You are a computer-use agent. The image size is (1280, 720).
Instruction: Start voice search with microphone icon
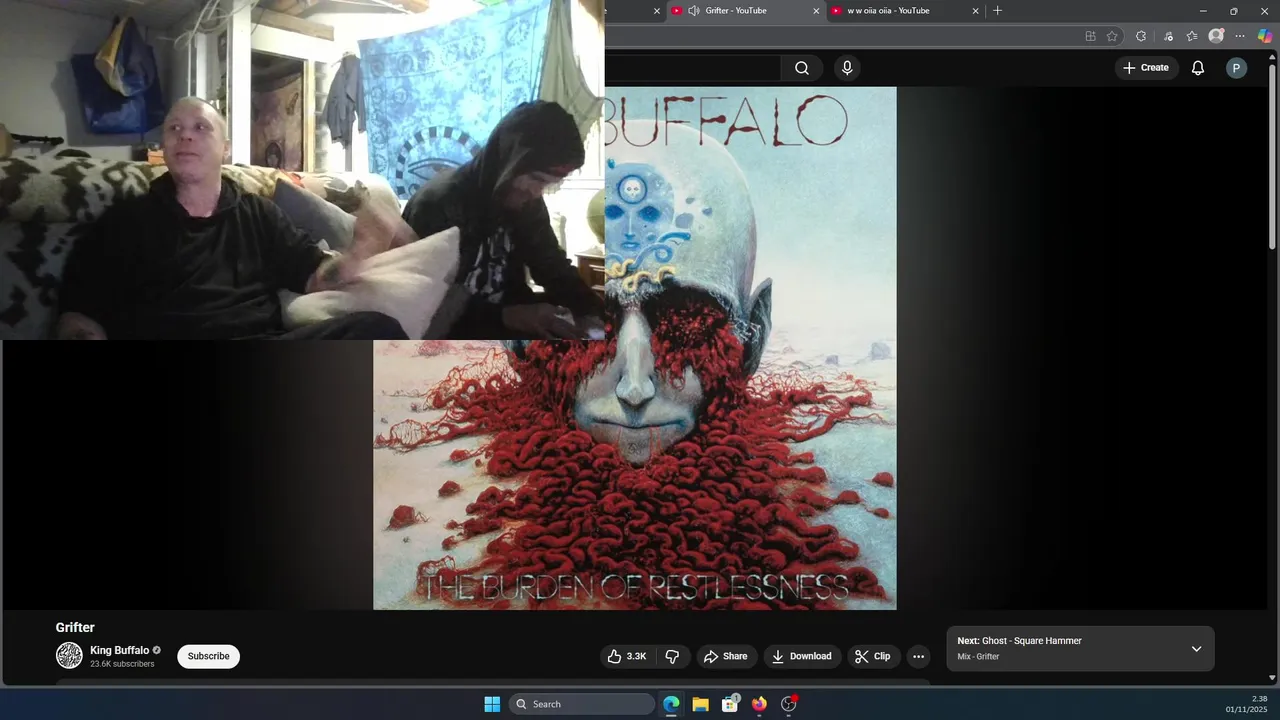[847, 68]
